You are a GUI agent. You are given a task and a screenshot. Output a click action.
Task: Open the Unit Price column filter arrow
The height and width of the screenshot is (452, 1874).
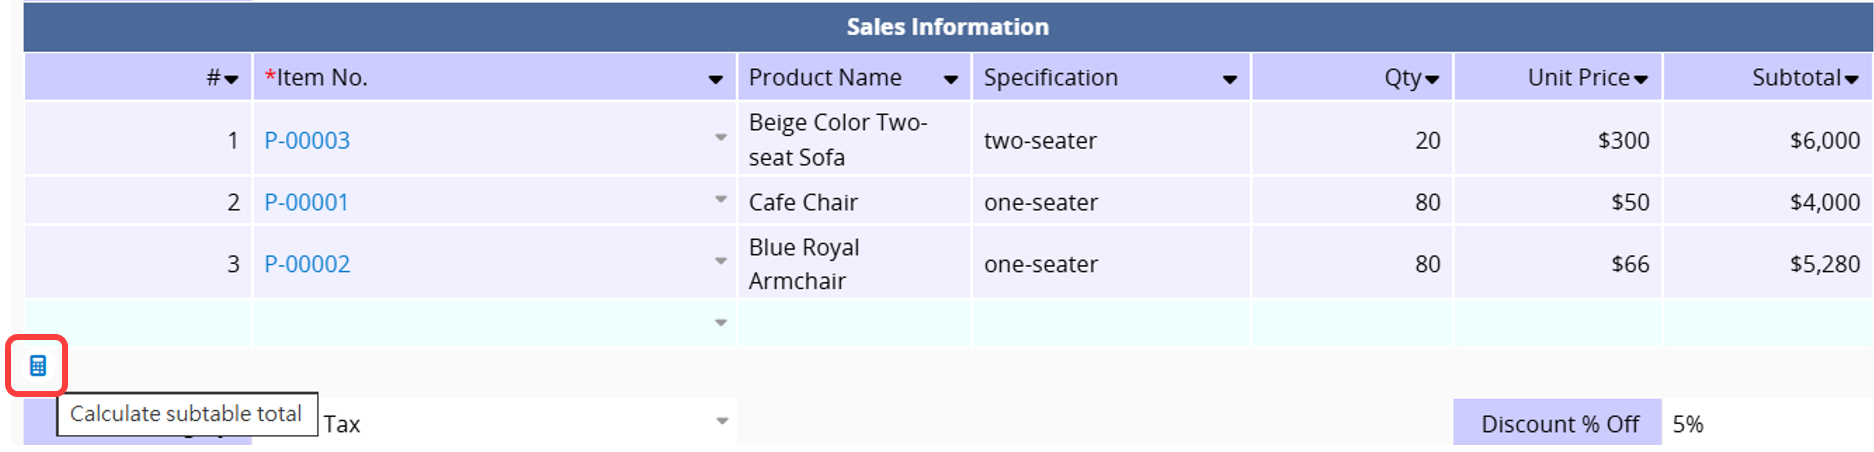(x=1641, y=80)
